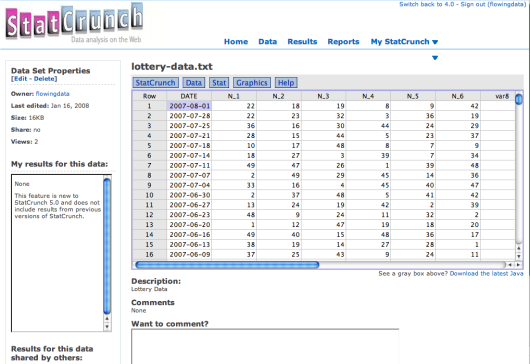Select date cell 2007-07-11

(x=189, y=166)
